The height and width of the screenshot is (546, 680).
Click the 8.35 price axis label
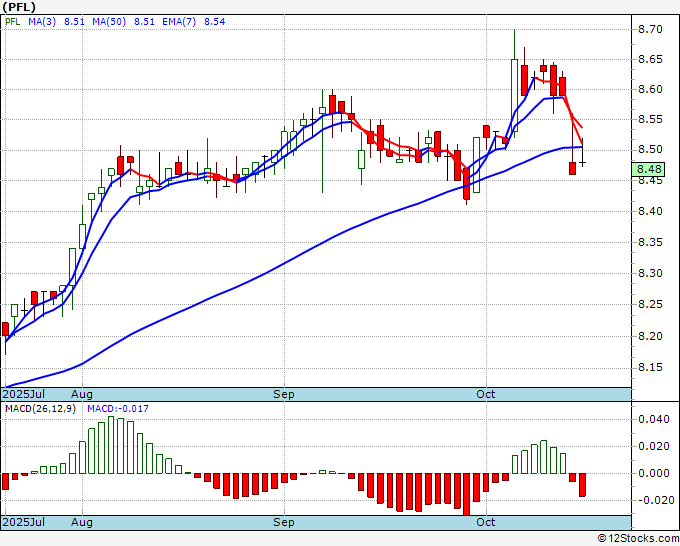click(x=650, y=242)
